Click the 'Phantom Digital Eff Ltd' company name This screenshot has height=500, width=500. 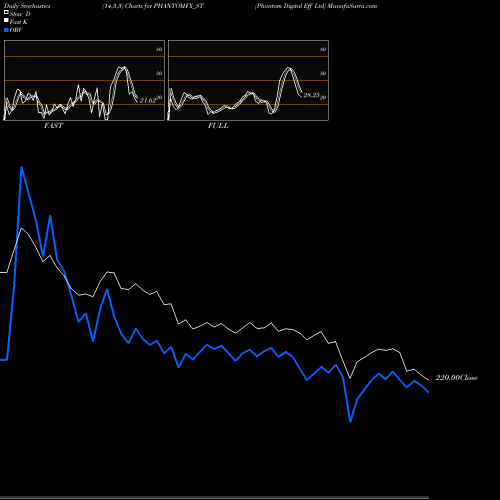[x=290, y=6]
